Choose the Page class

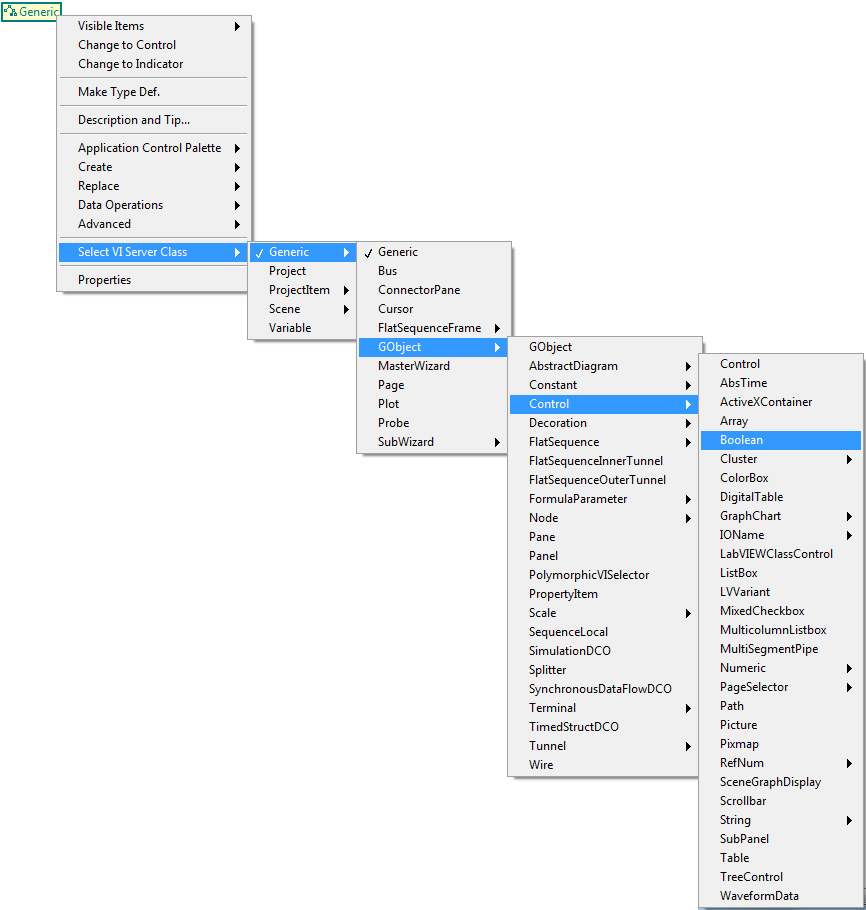coord(434,385)
